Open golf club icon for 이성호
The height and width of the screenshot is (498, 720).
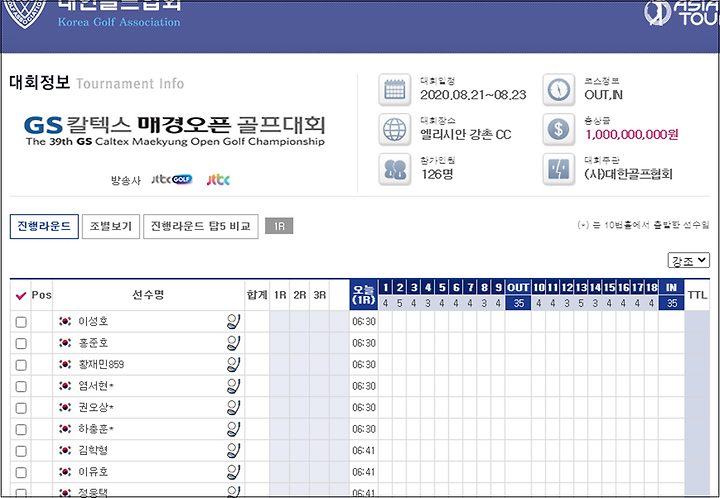(233, 321)
